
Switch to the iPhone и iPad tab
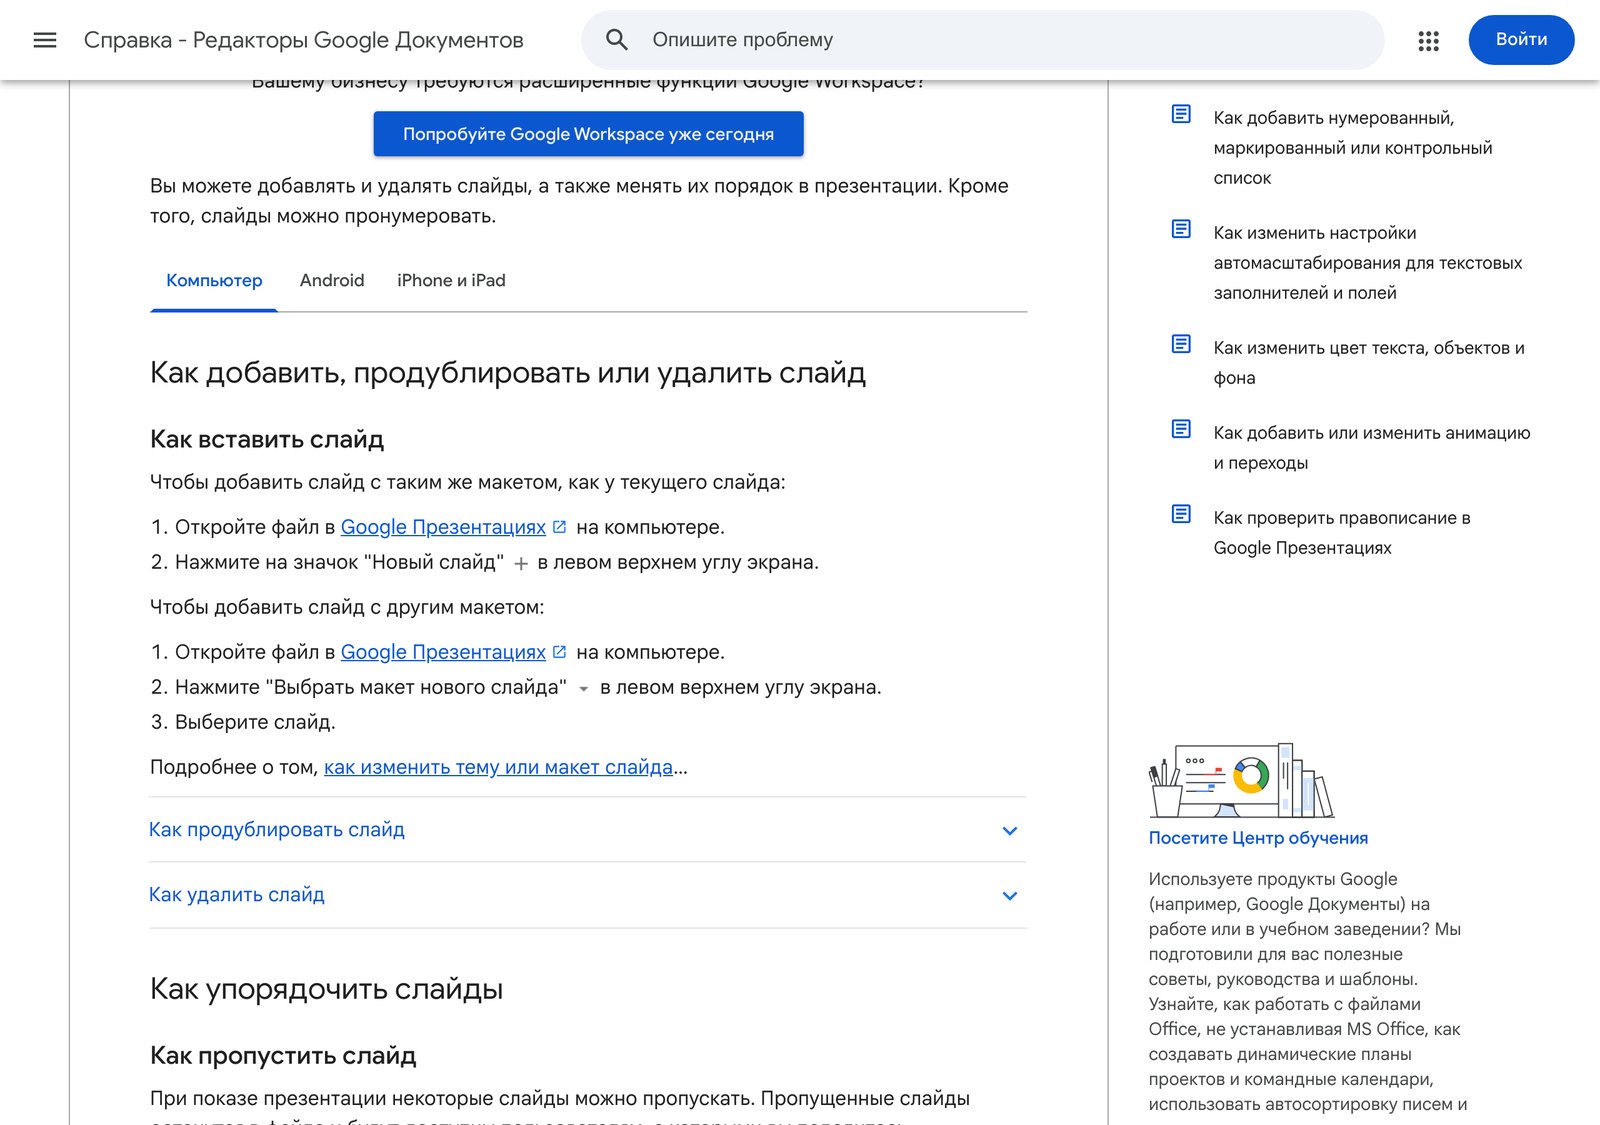point(451,281)
